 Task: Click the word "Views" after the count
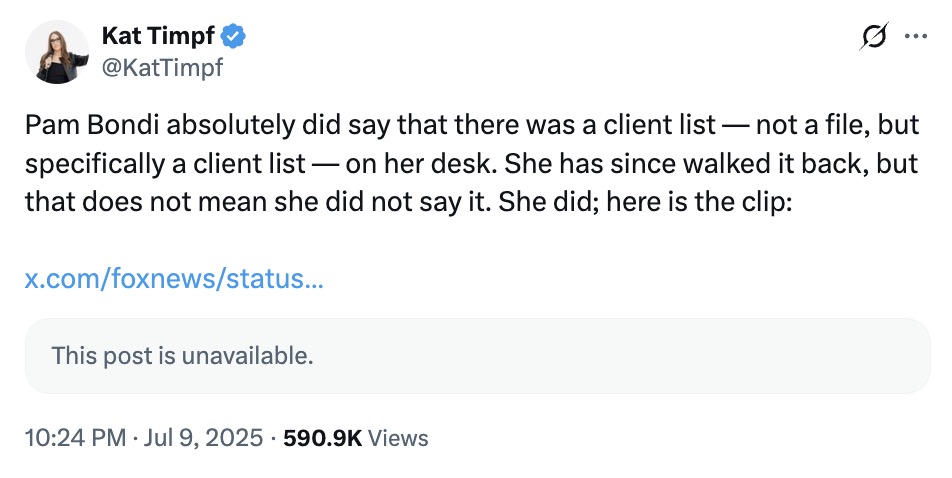click(398, 438)
